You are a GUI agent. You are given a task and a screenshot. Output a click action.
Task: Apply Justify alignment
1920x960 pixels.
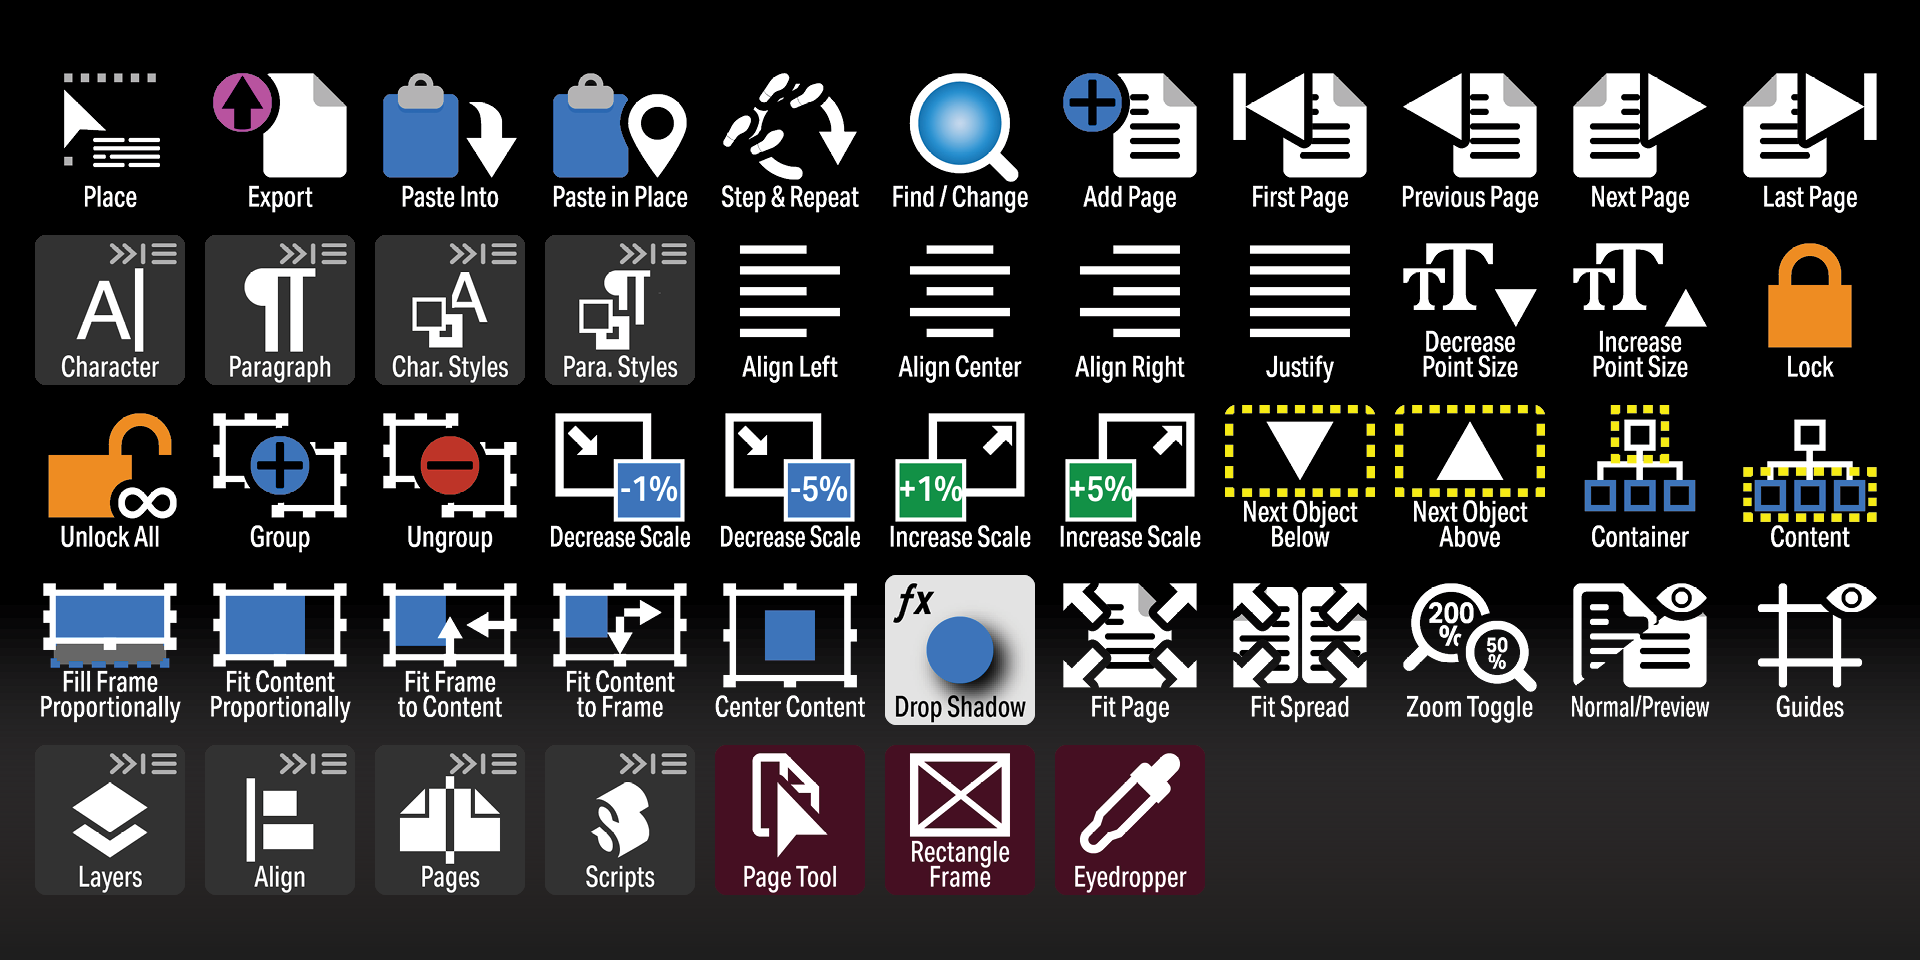[x=1300, y=291]
